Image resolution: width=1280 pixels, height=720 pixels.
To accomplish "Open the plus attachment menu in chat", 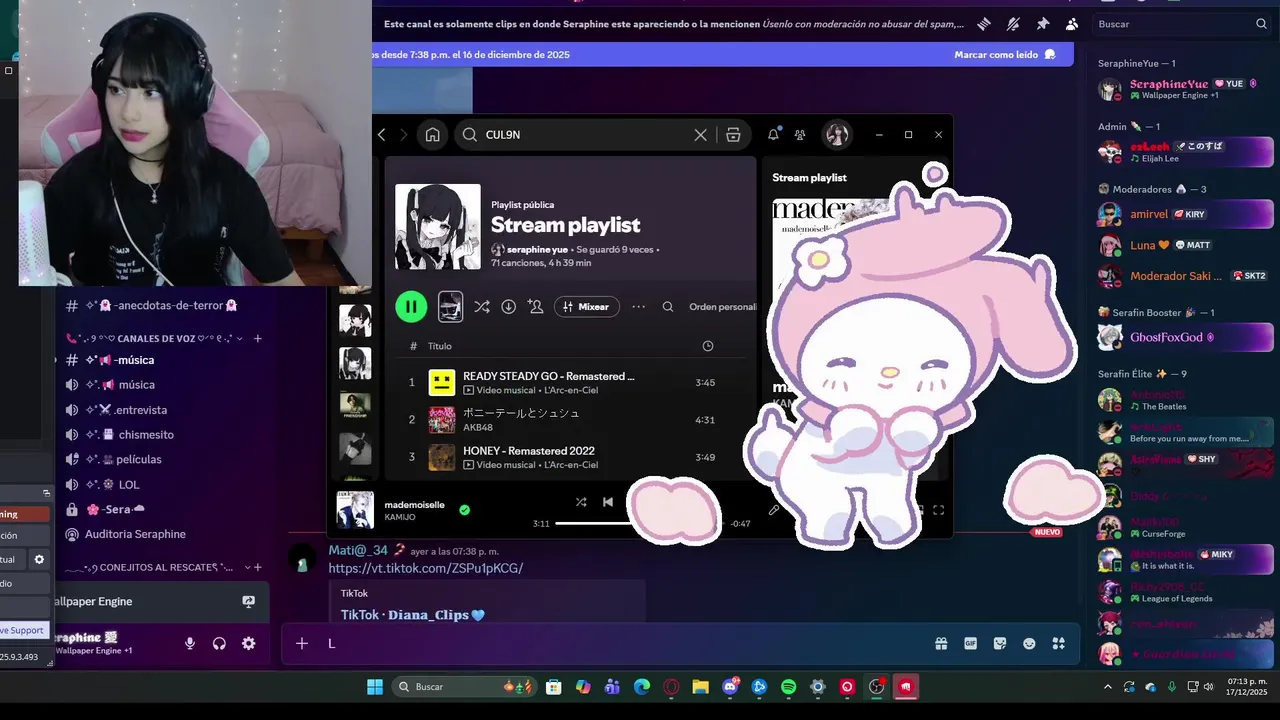I will coord(302,644).
